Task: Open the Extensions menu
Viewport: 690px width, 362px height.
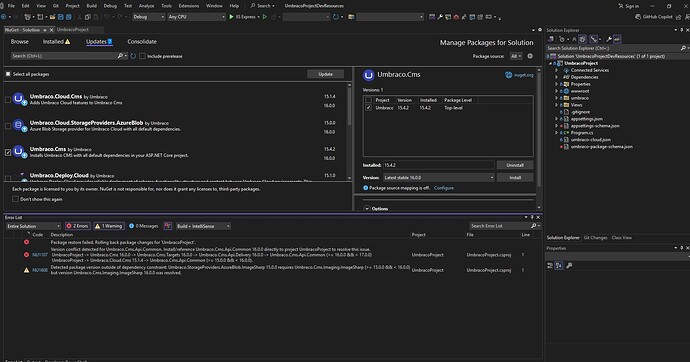Action: (188, 6)
